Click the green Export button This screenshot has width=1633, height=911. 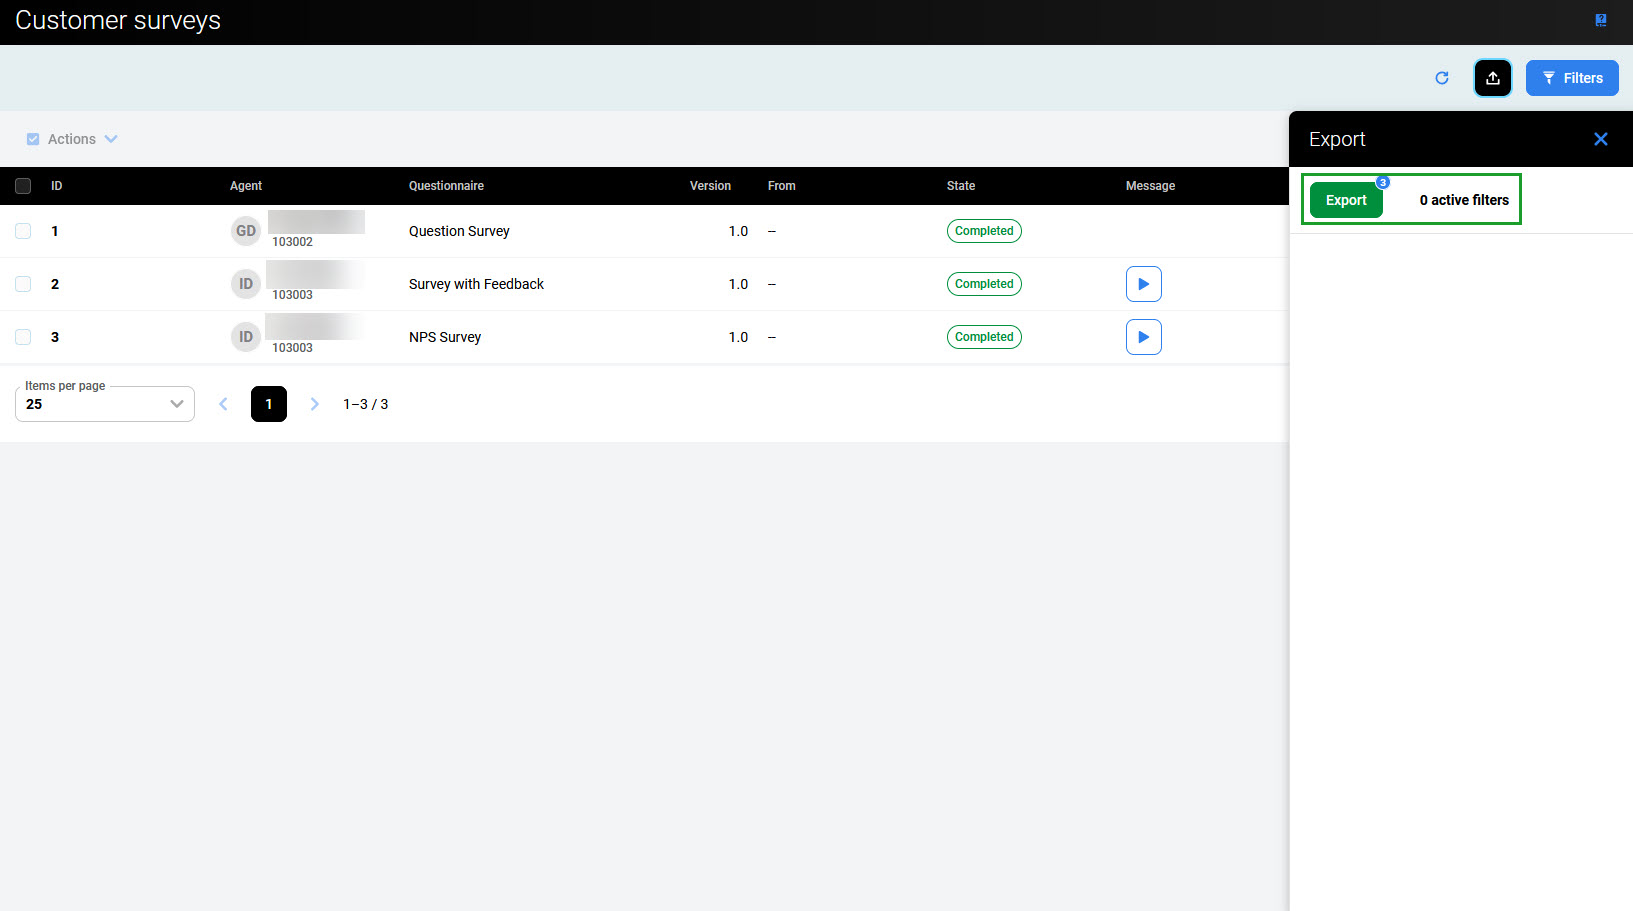[x=1345, y=200]
